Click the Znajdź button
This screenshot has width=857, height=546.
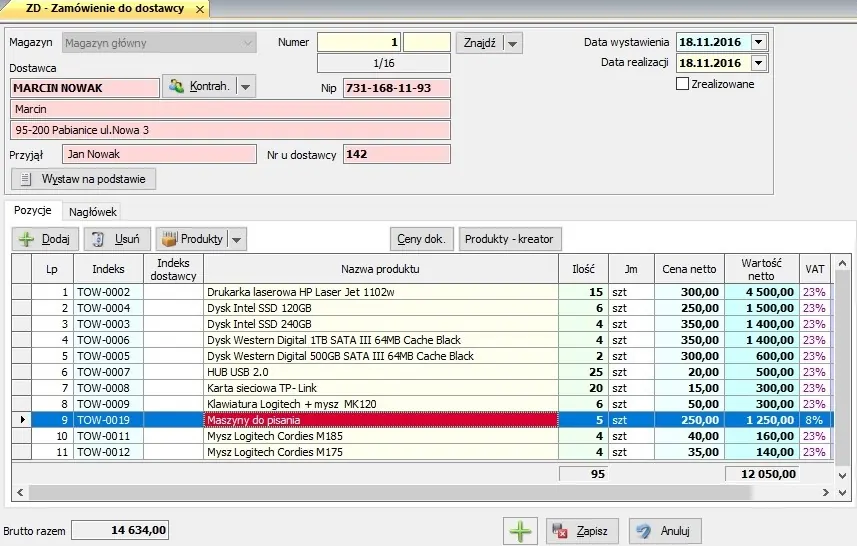click(x=479, y=43)
